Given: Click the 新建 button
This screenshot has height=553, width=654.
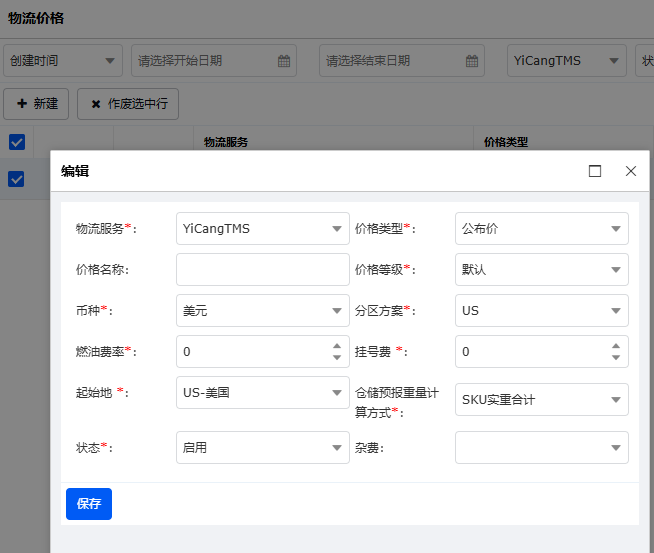Looking at the screenshot, I should tap(37, 103).
